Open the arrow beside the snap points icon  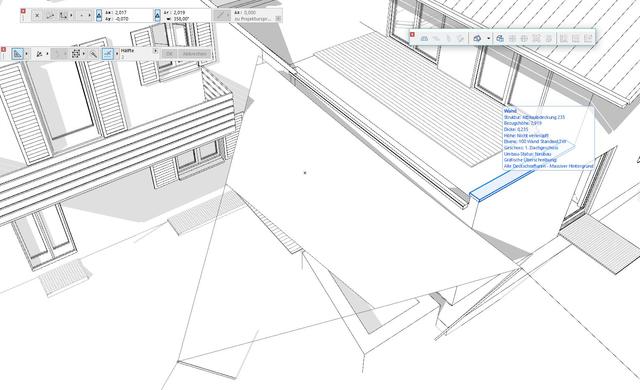(117, 53)
